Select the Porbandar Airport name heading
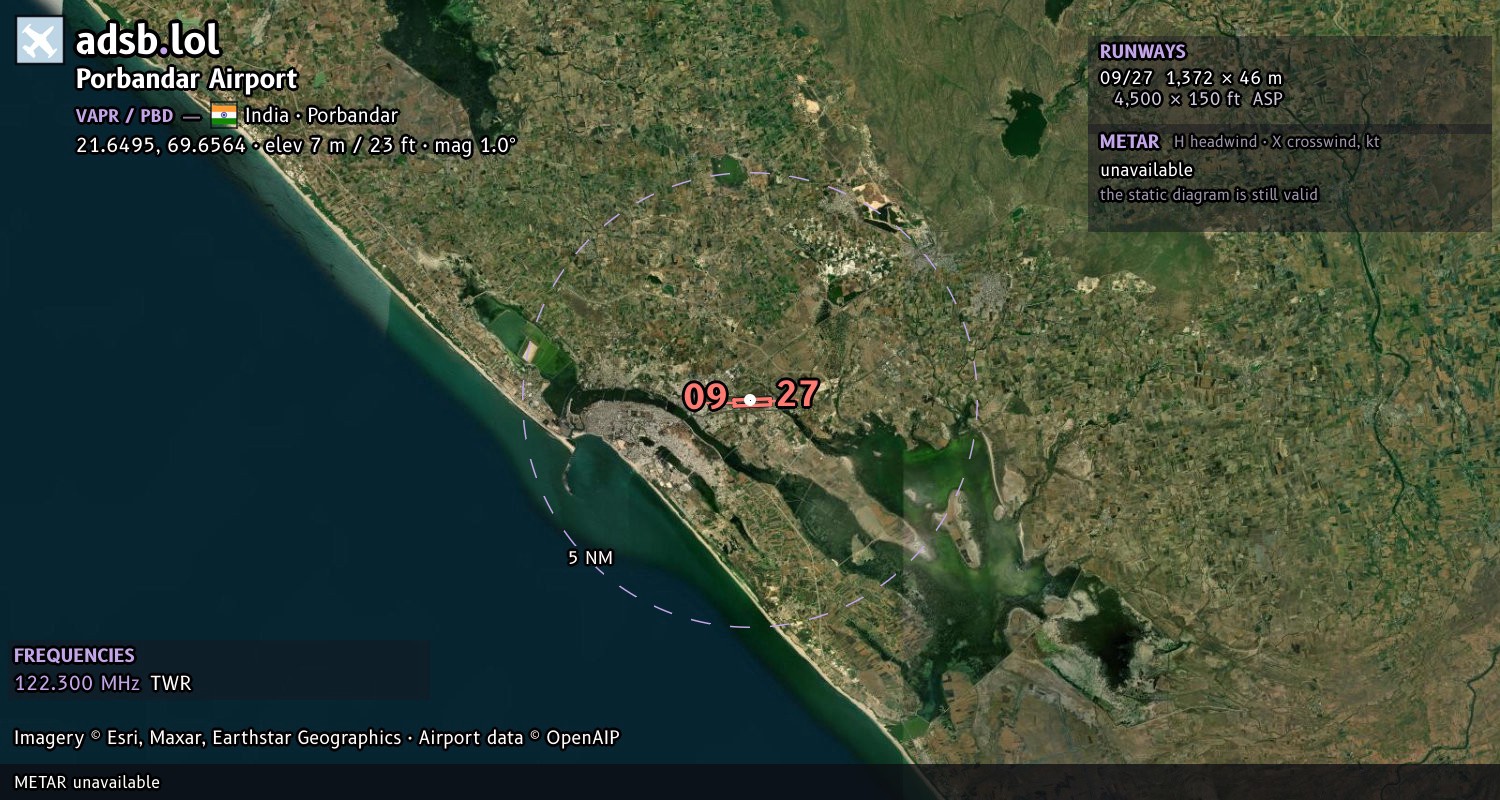This screenshot has width=1500, height=800. coord(187,79)
